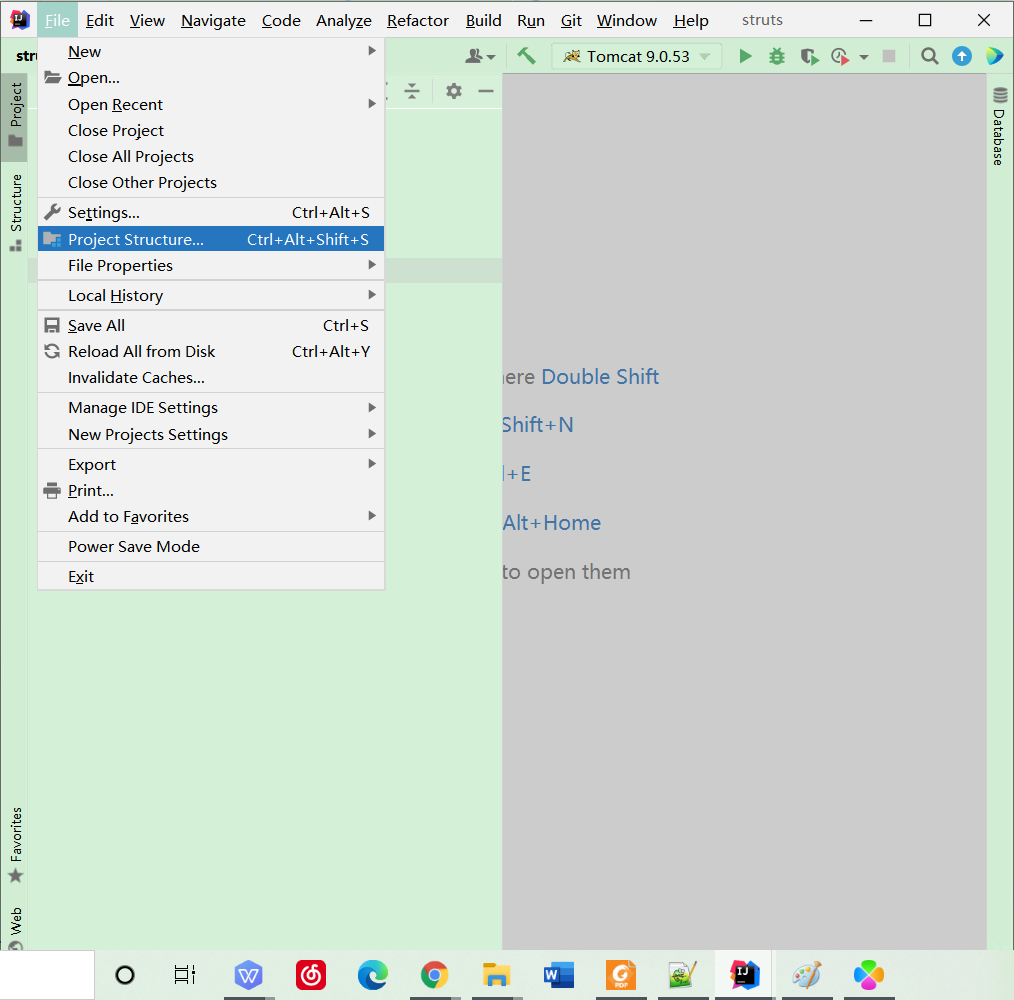This screenshot has height=1000, width=1014.
Task: Toggle the Favorites tool window
Action: (x=15, y=845)
